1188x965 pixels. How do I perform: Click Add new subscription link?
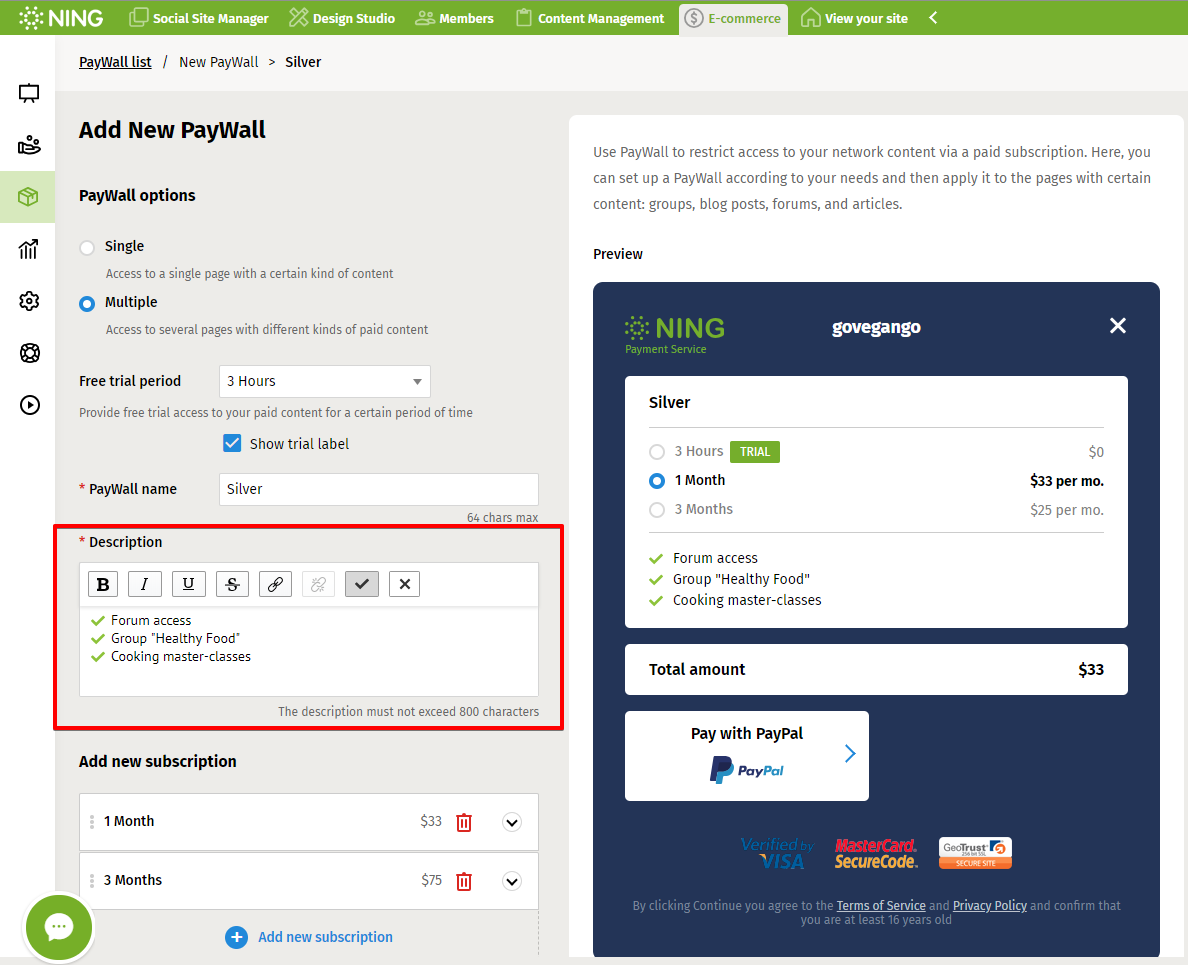(324, 937)
